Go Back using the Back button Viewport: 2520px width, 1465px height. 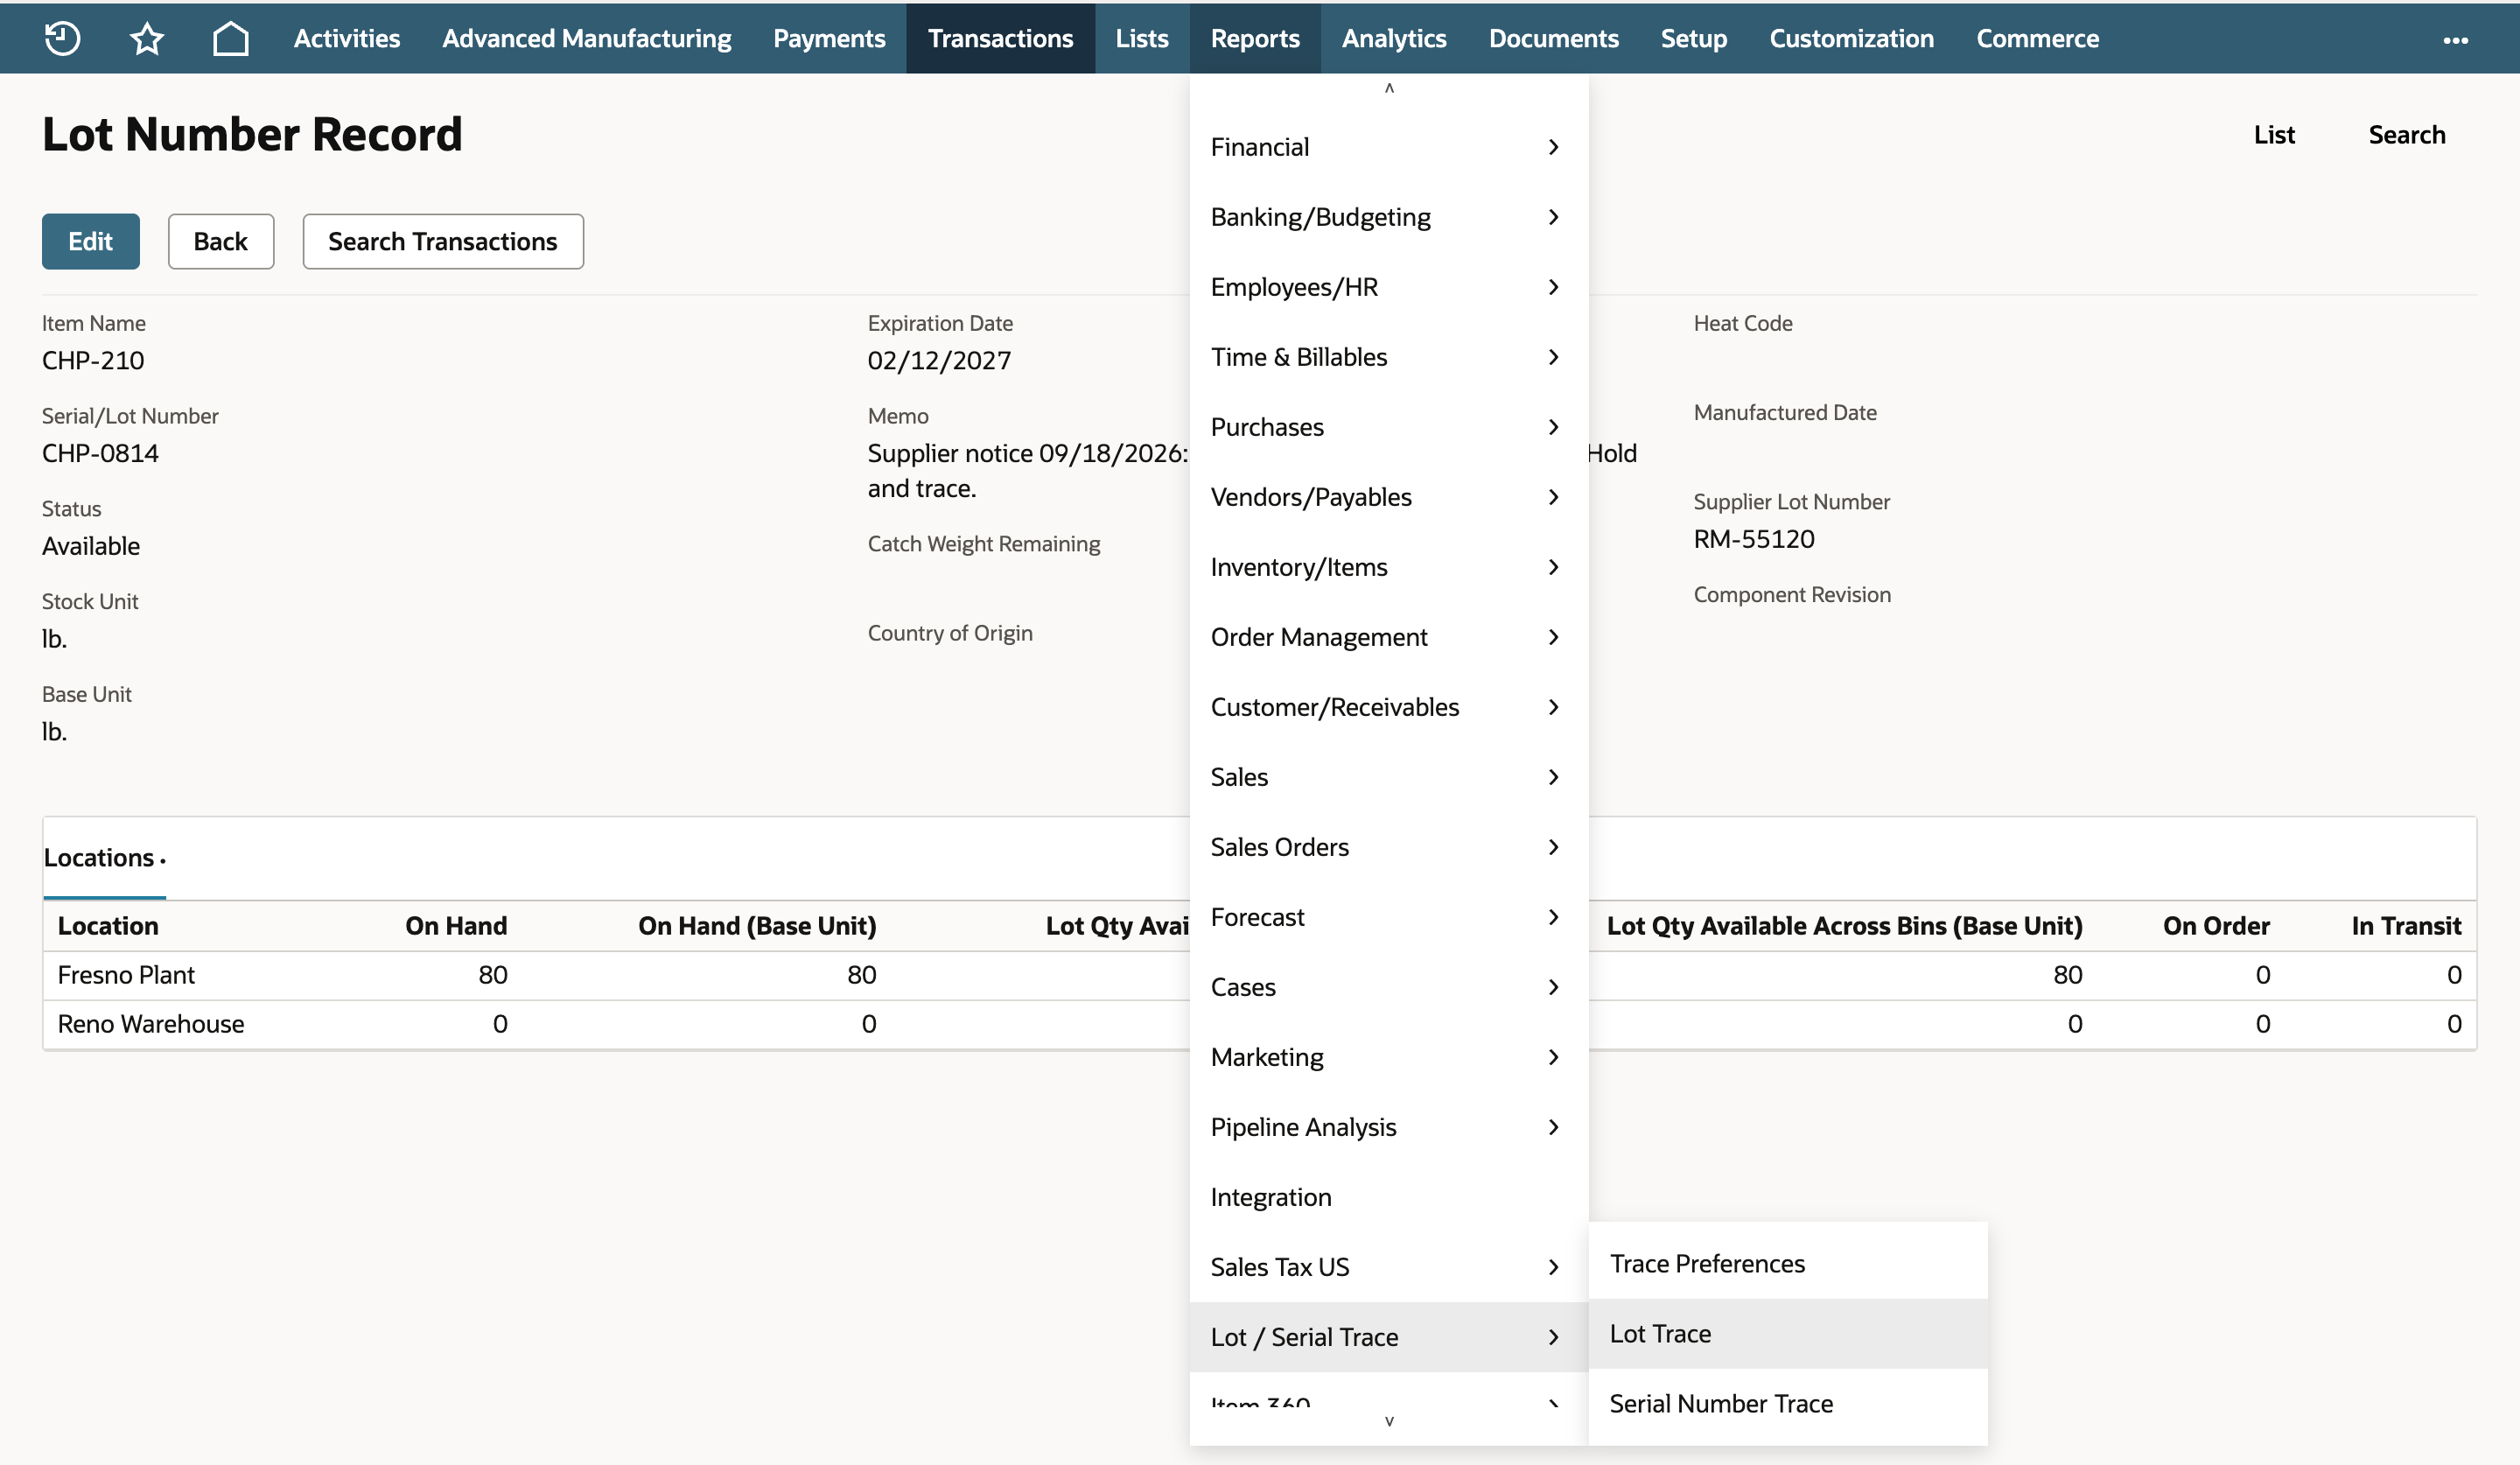point(221,241)
